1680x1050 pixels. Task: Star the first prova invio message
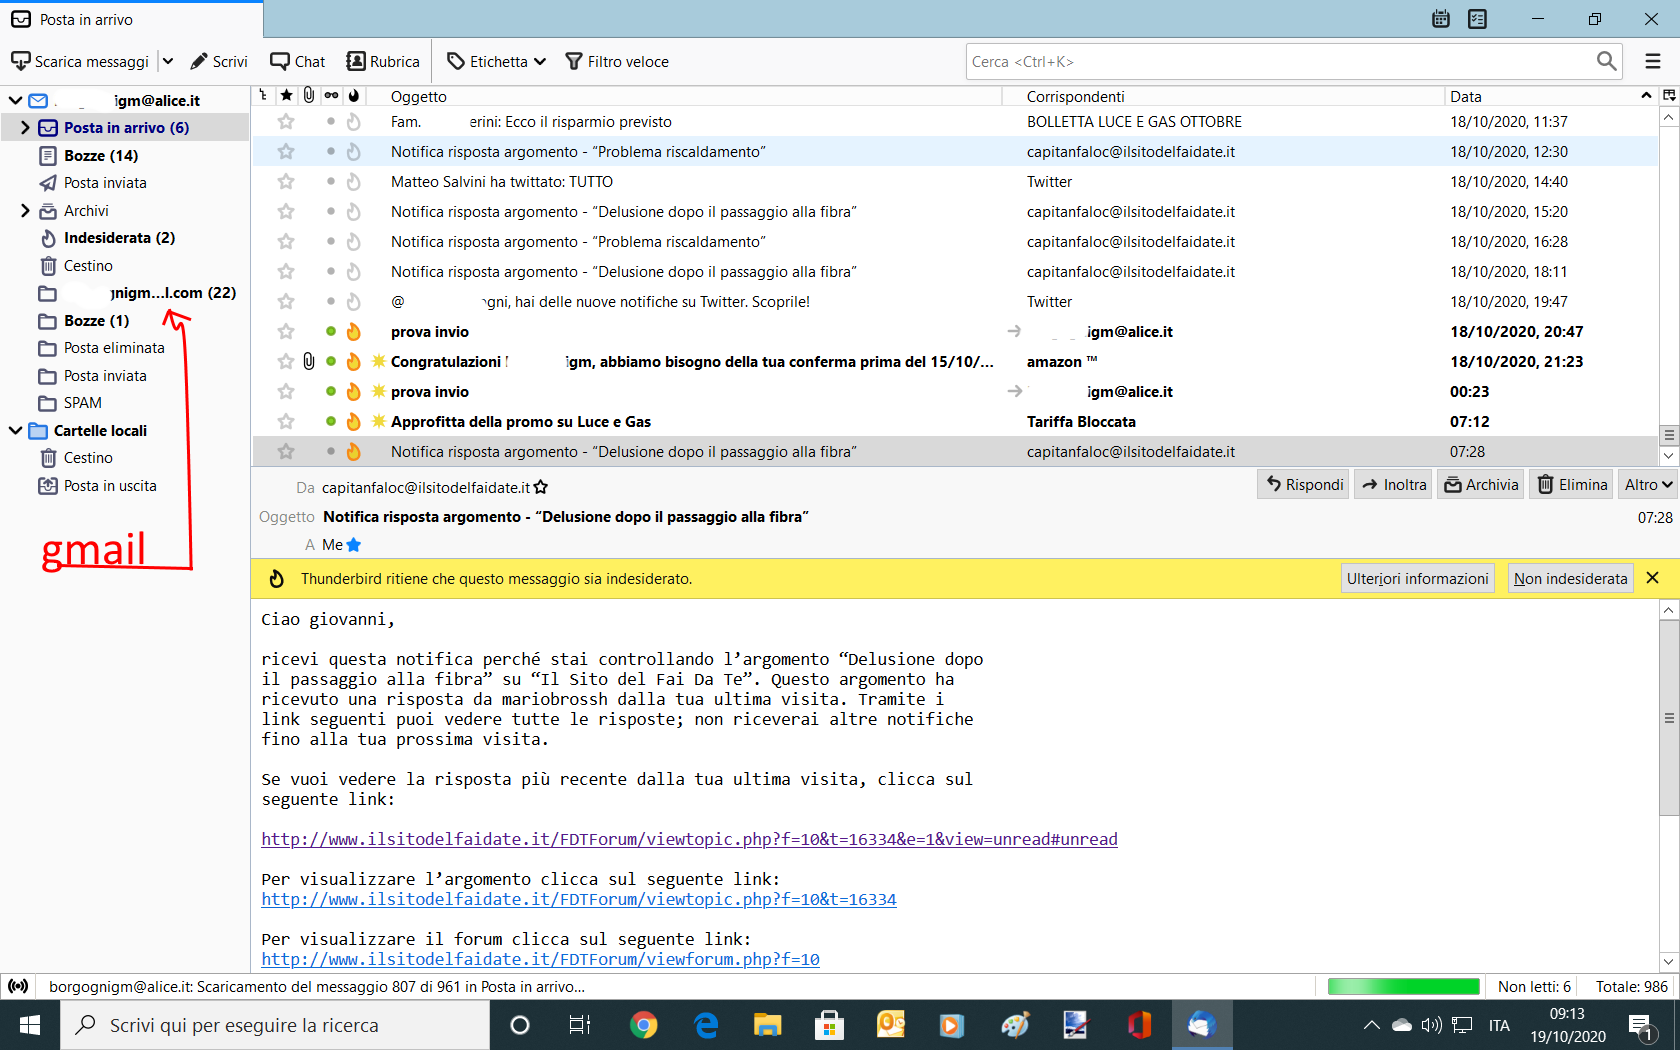[x=286, y=331]
